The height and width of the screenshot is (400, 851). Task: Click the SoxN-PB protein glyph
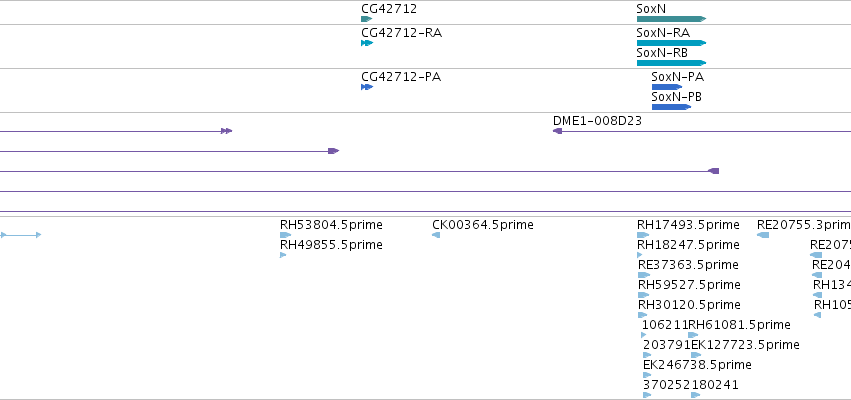[x=671, y=107]
